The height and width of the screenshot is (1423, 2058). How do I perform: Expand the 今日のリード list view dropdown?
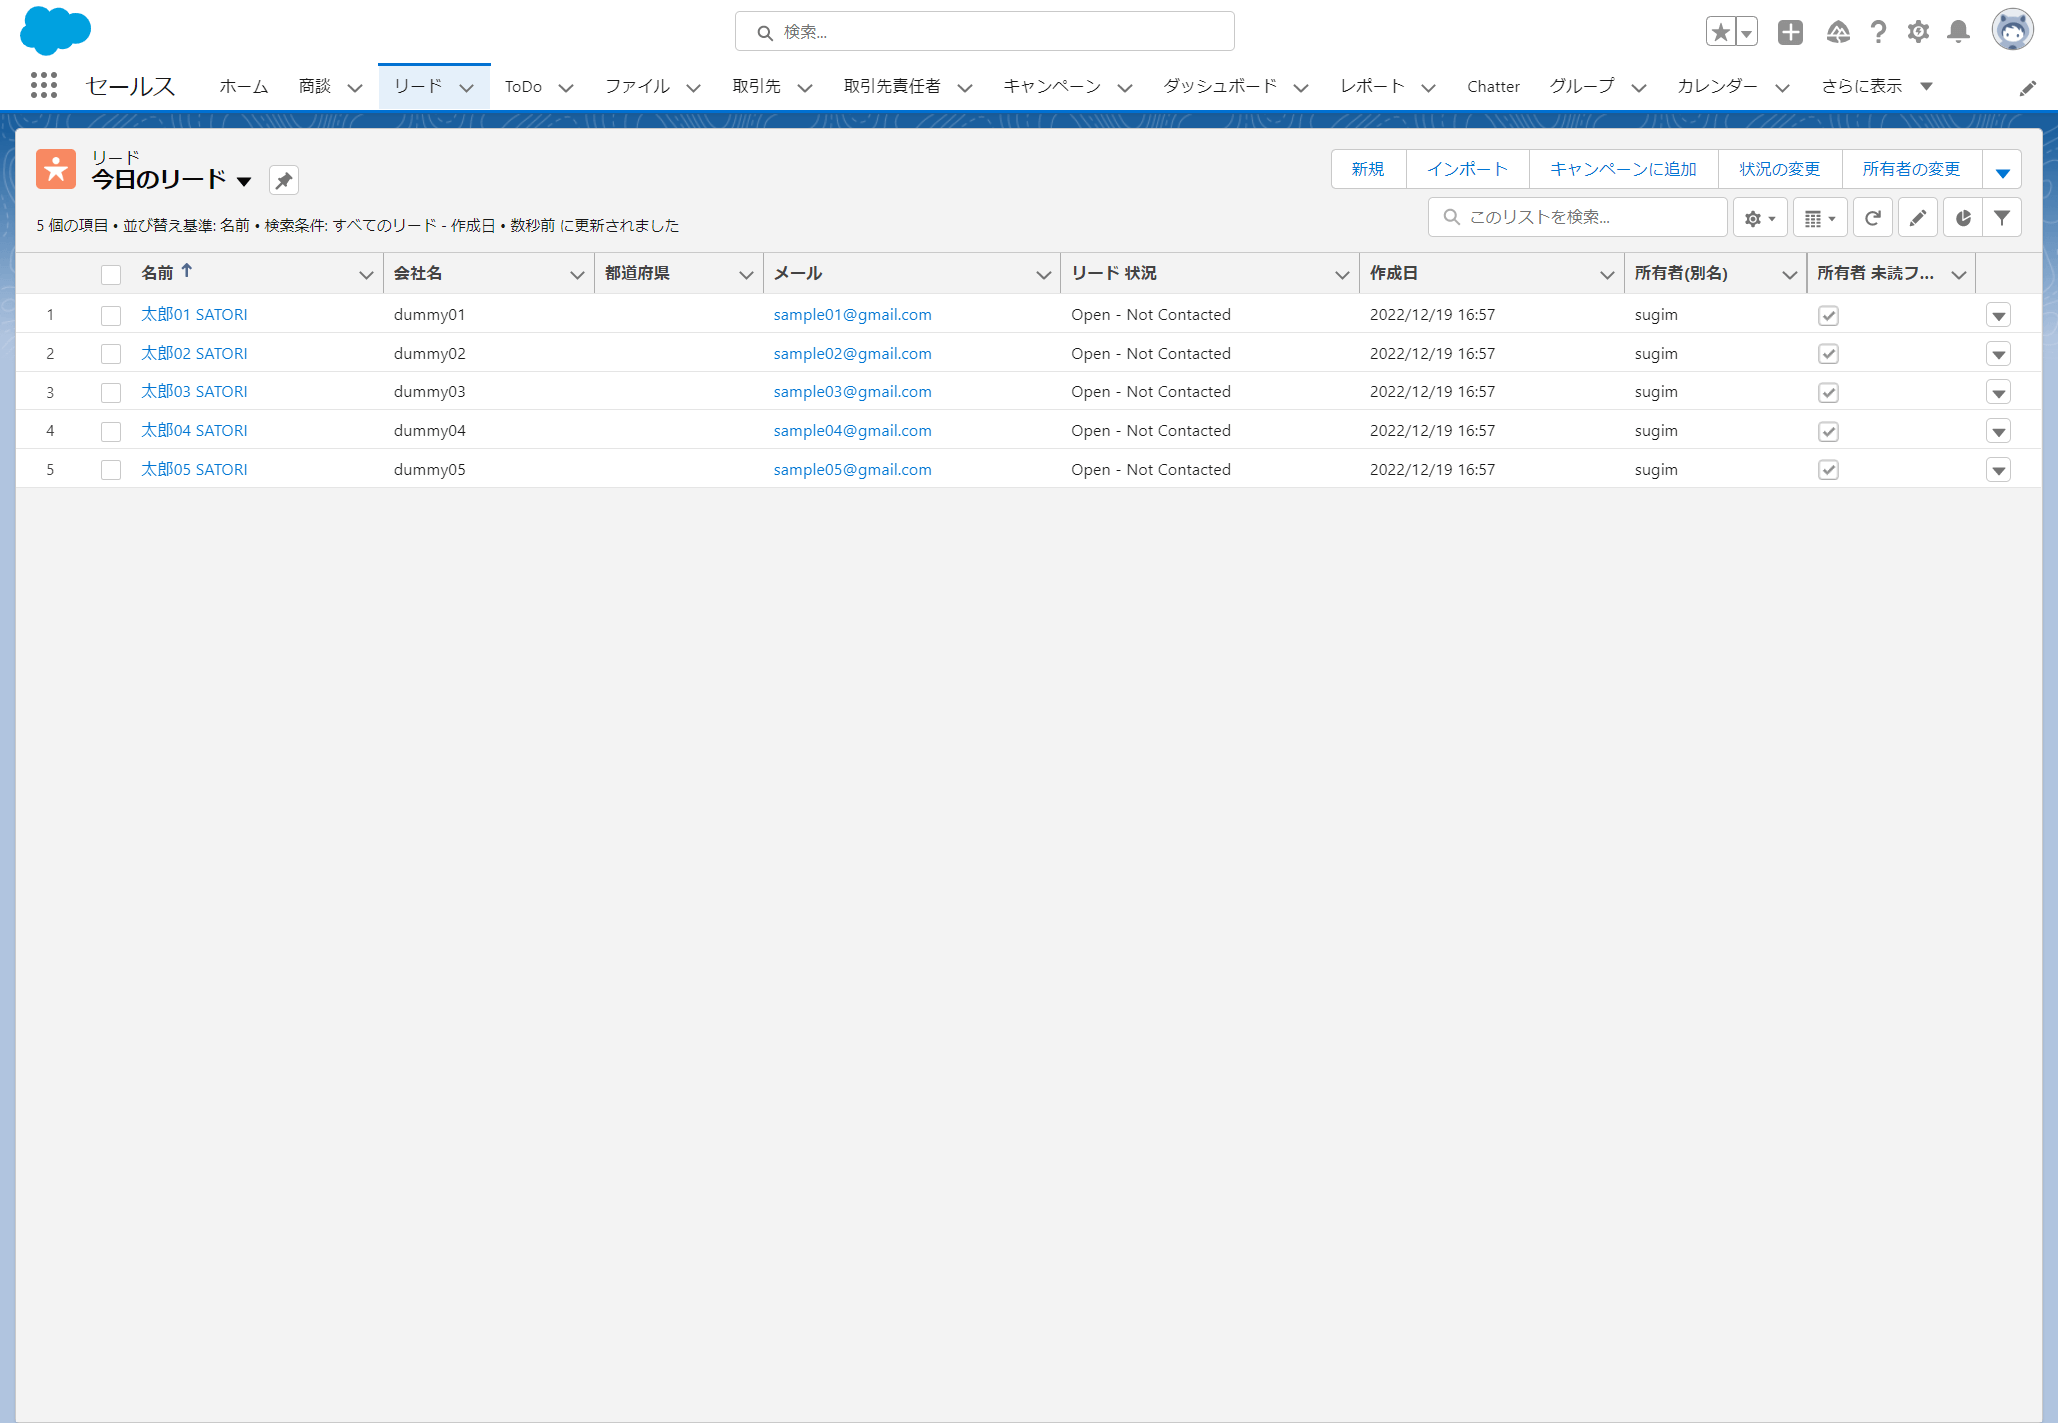(244, 182)
